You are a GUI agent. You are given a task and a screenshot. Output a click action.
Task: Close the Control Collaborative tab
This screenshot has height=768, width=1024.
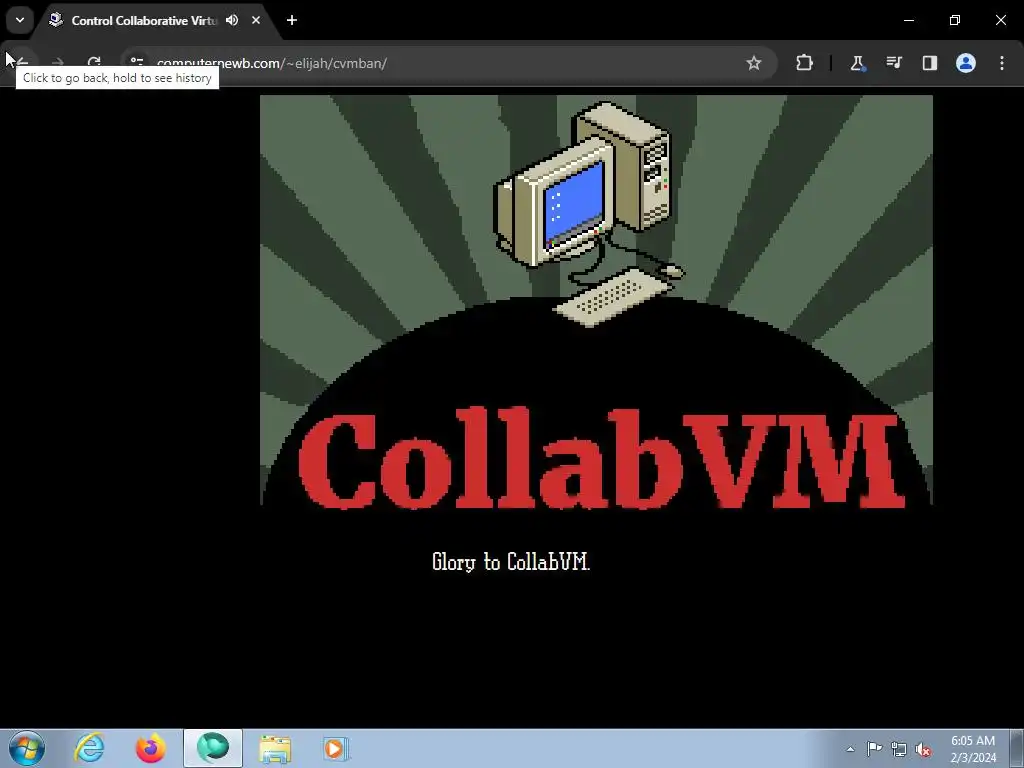256,20
